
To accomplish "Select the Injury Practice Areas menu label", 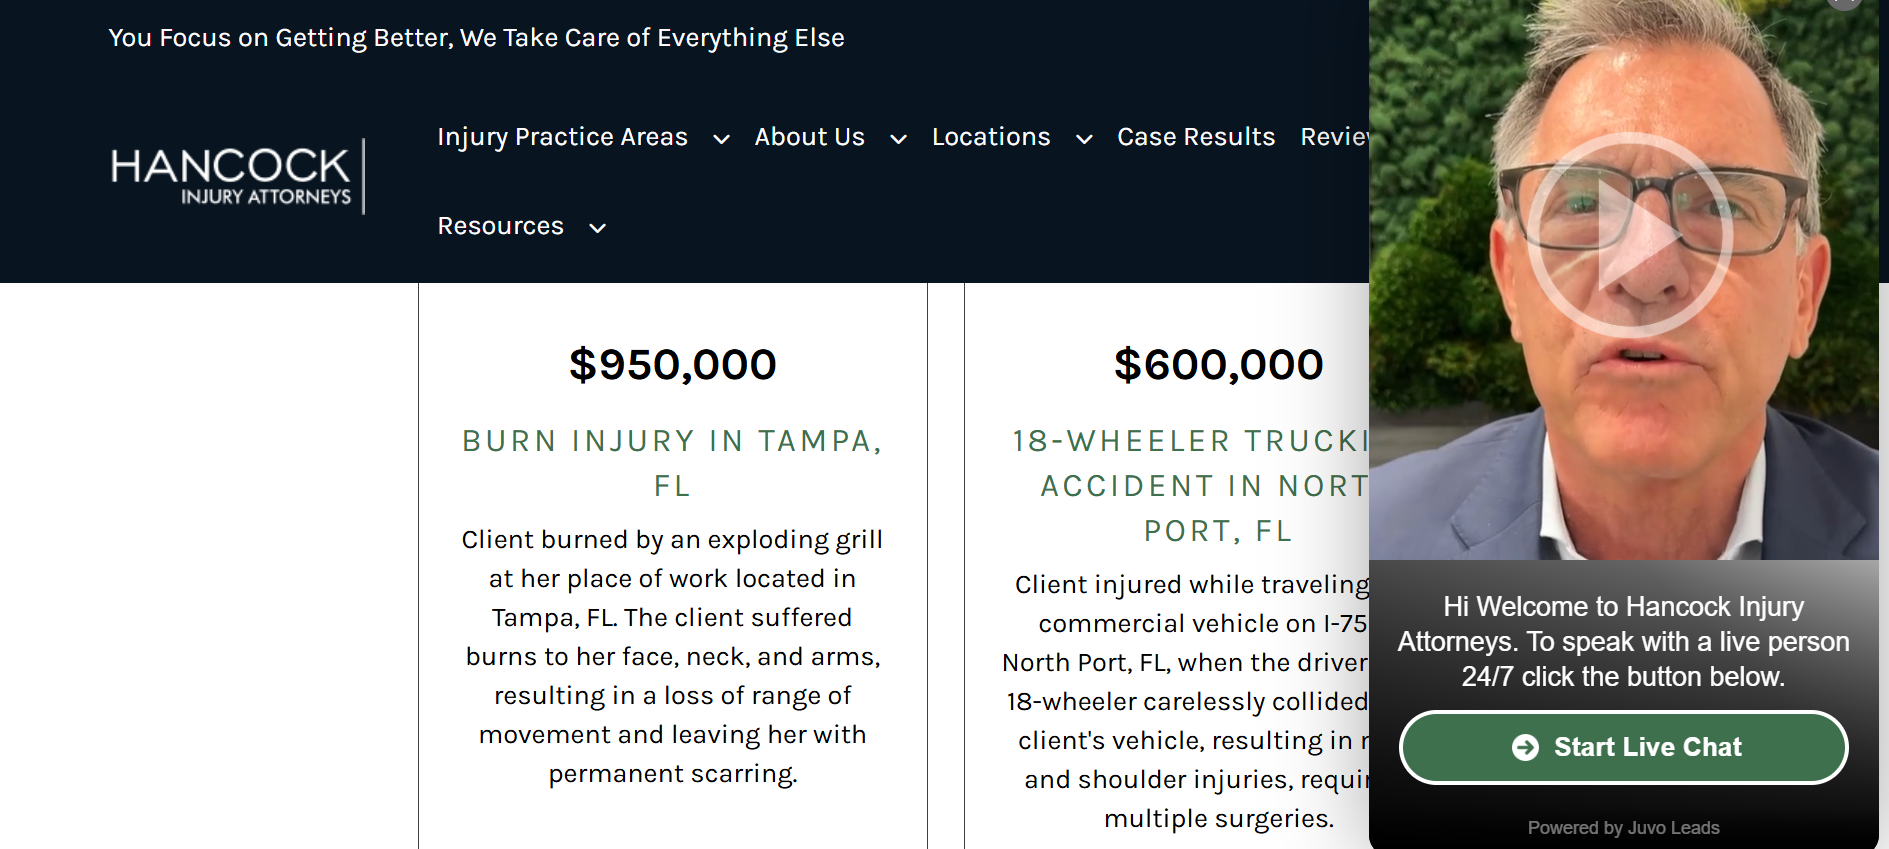I will tap(561, 137).
